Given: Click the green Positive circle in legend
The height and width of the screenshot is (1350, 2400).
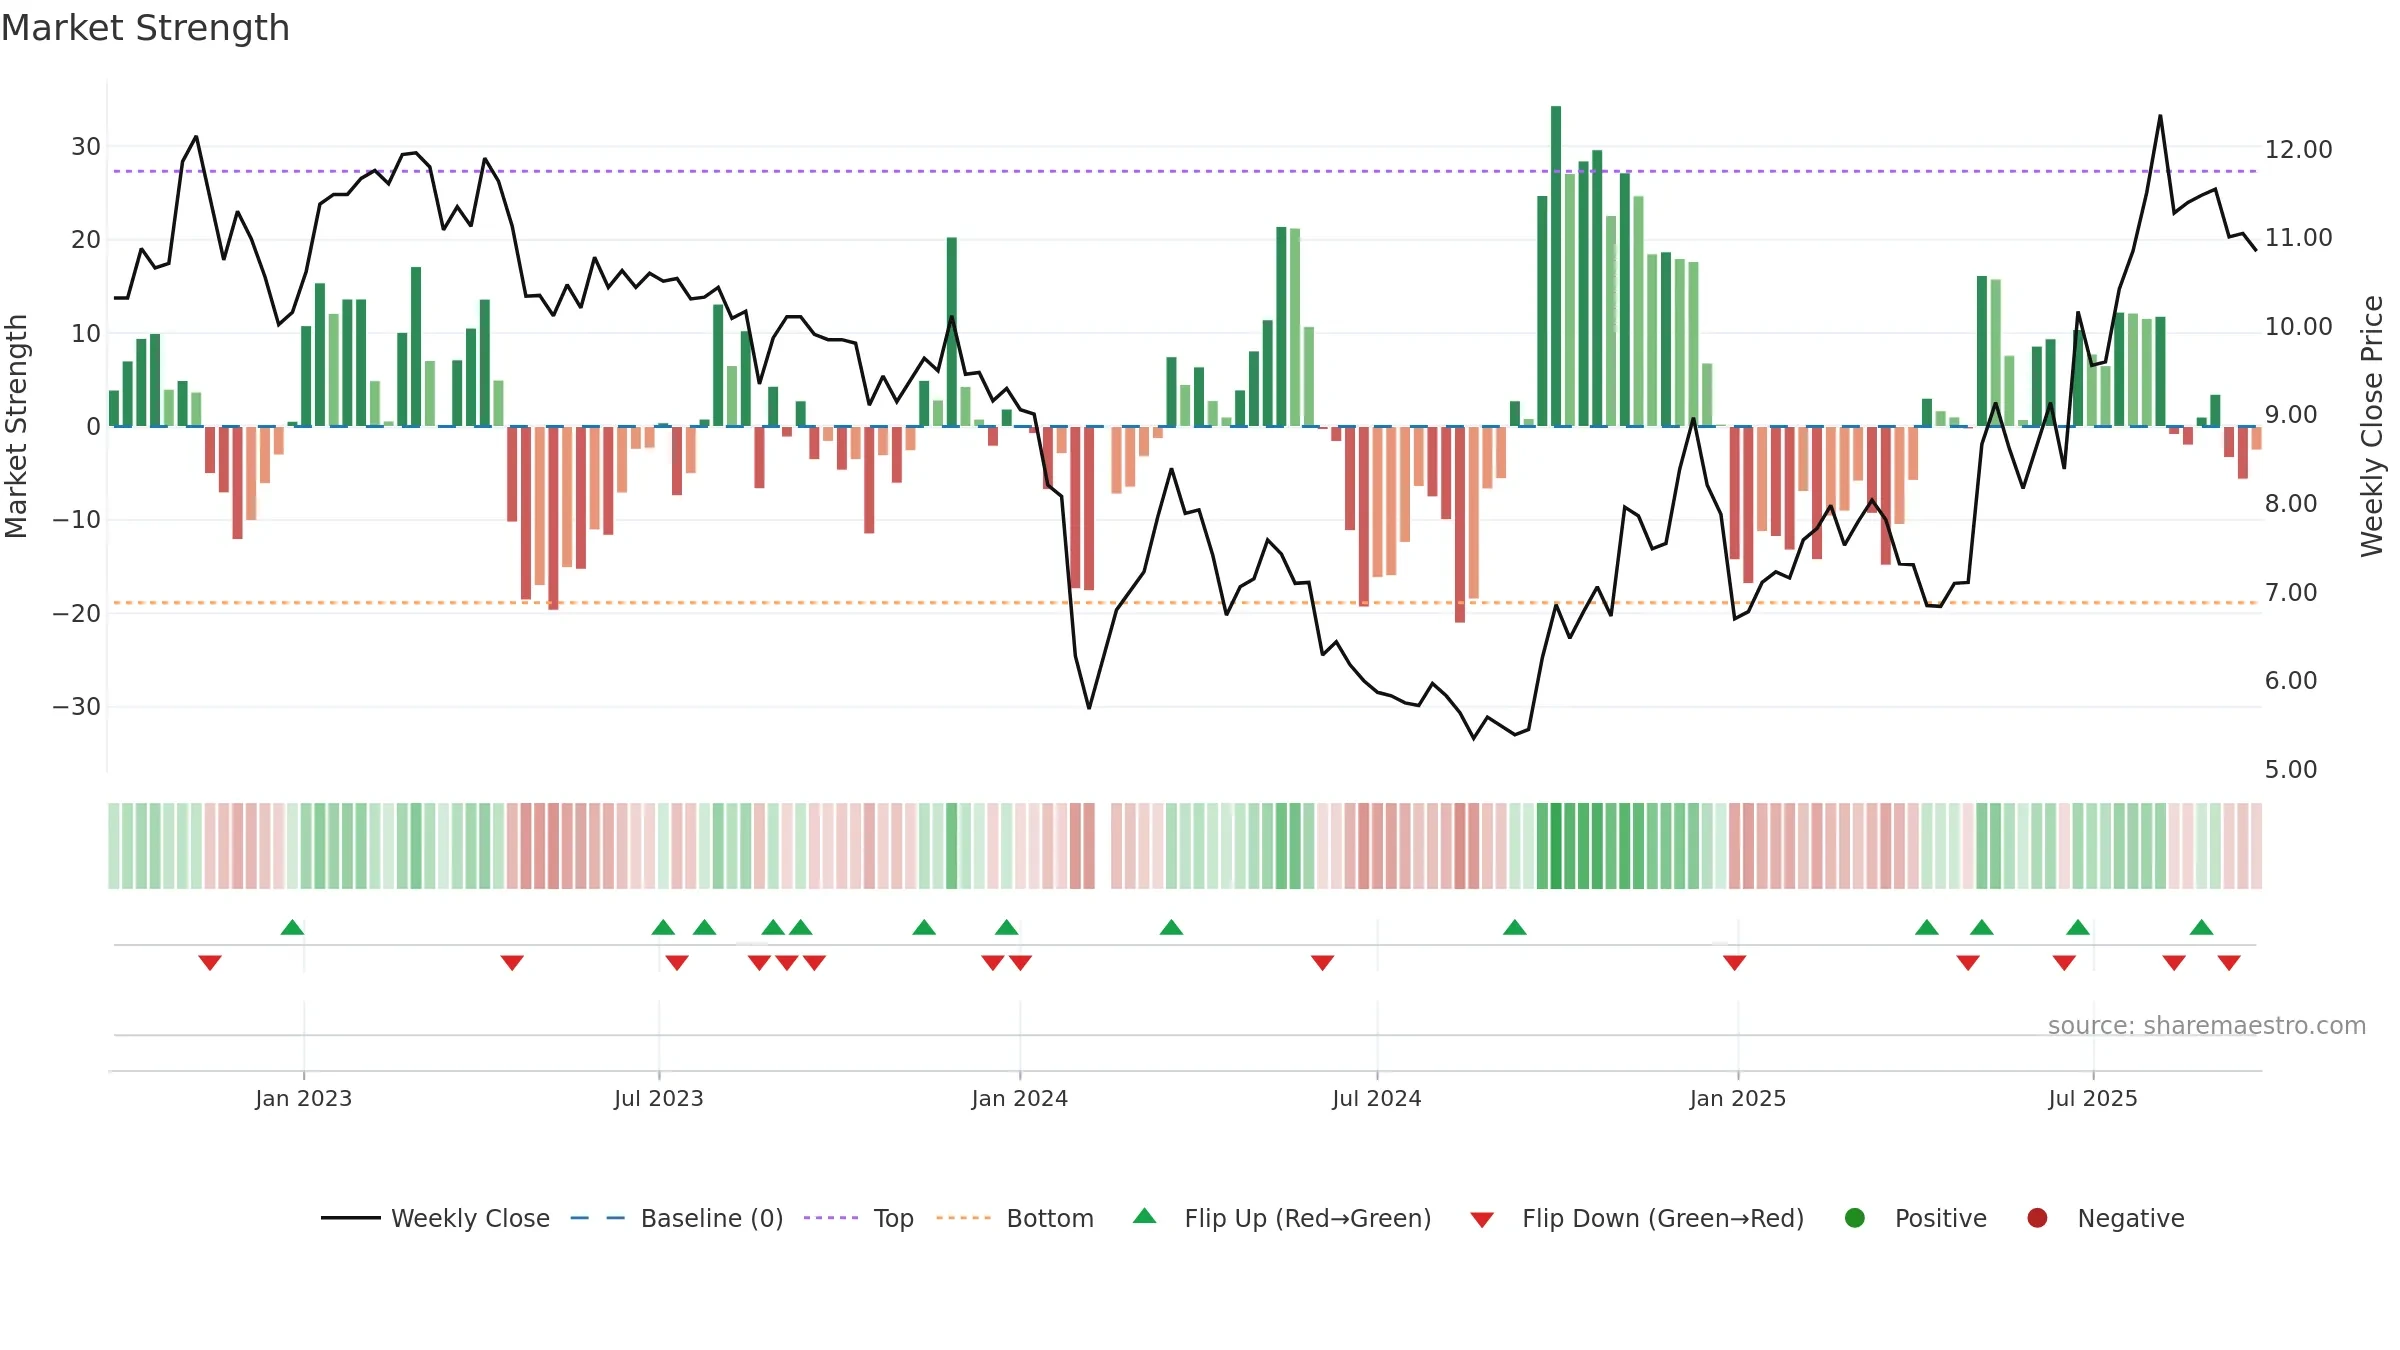Looking at the screenshot, I should pos(1855,1218).
